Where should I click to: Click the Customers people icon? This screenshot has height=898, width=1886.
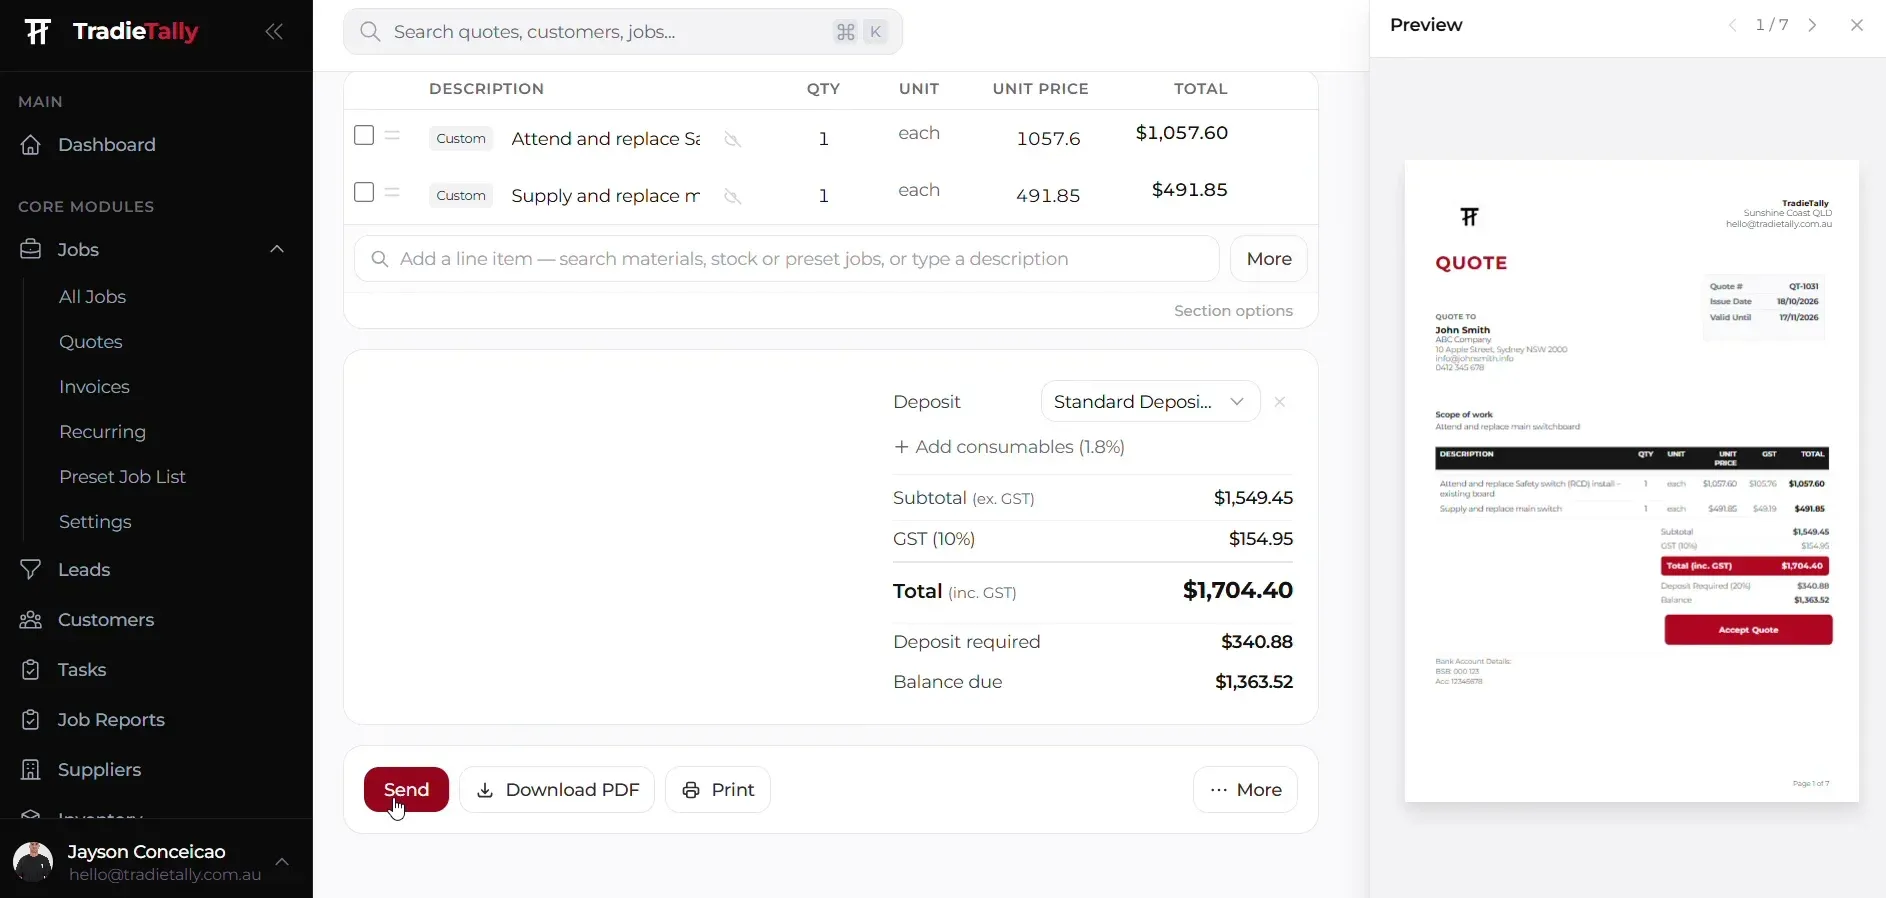(x=31, y=620)
